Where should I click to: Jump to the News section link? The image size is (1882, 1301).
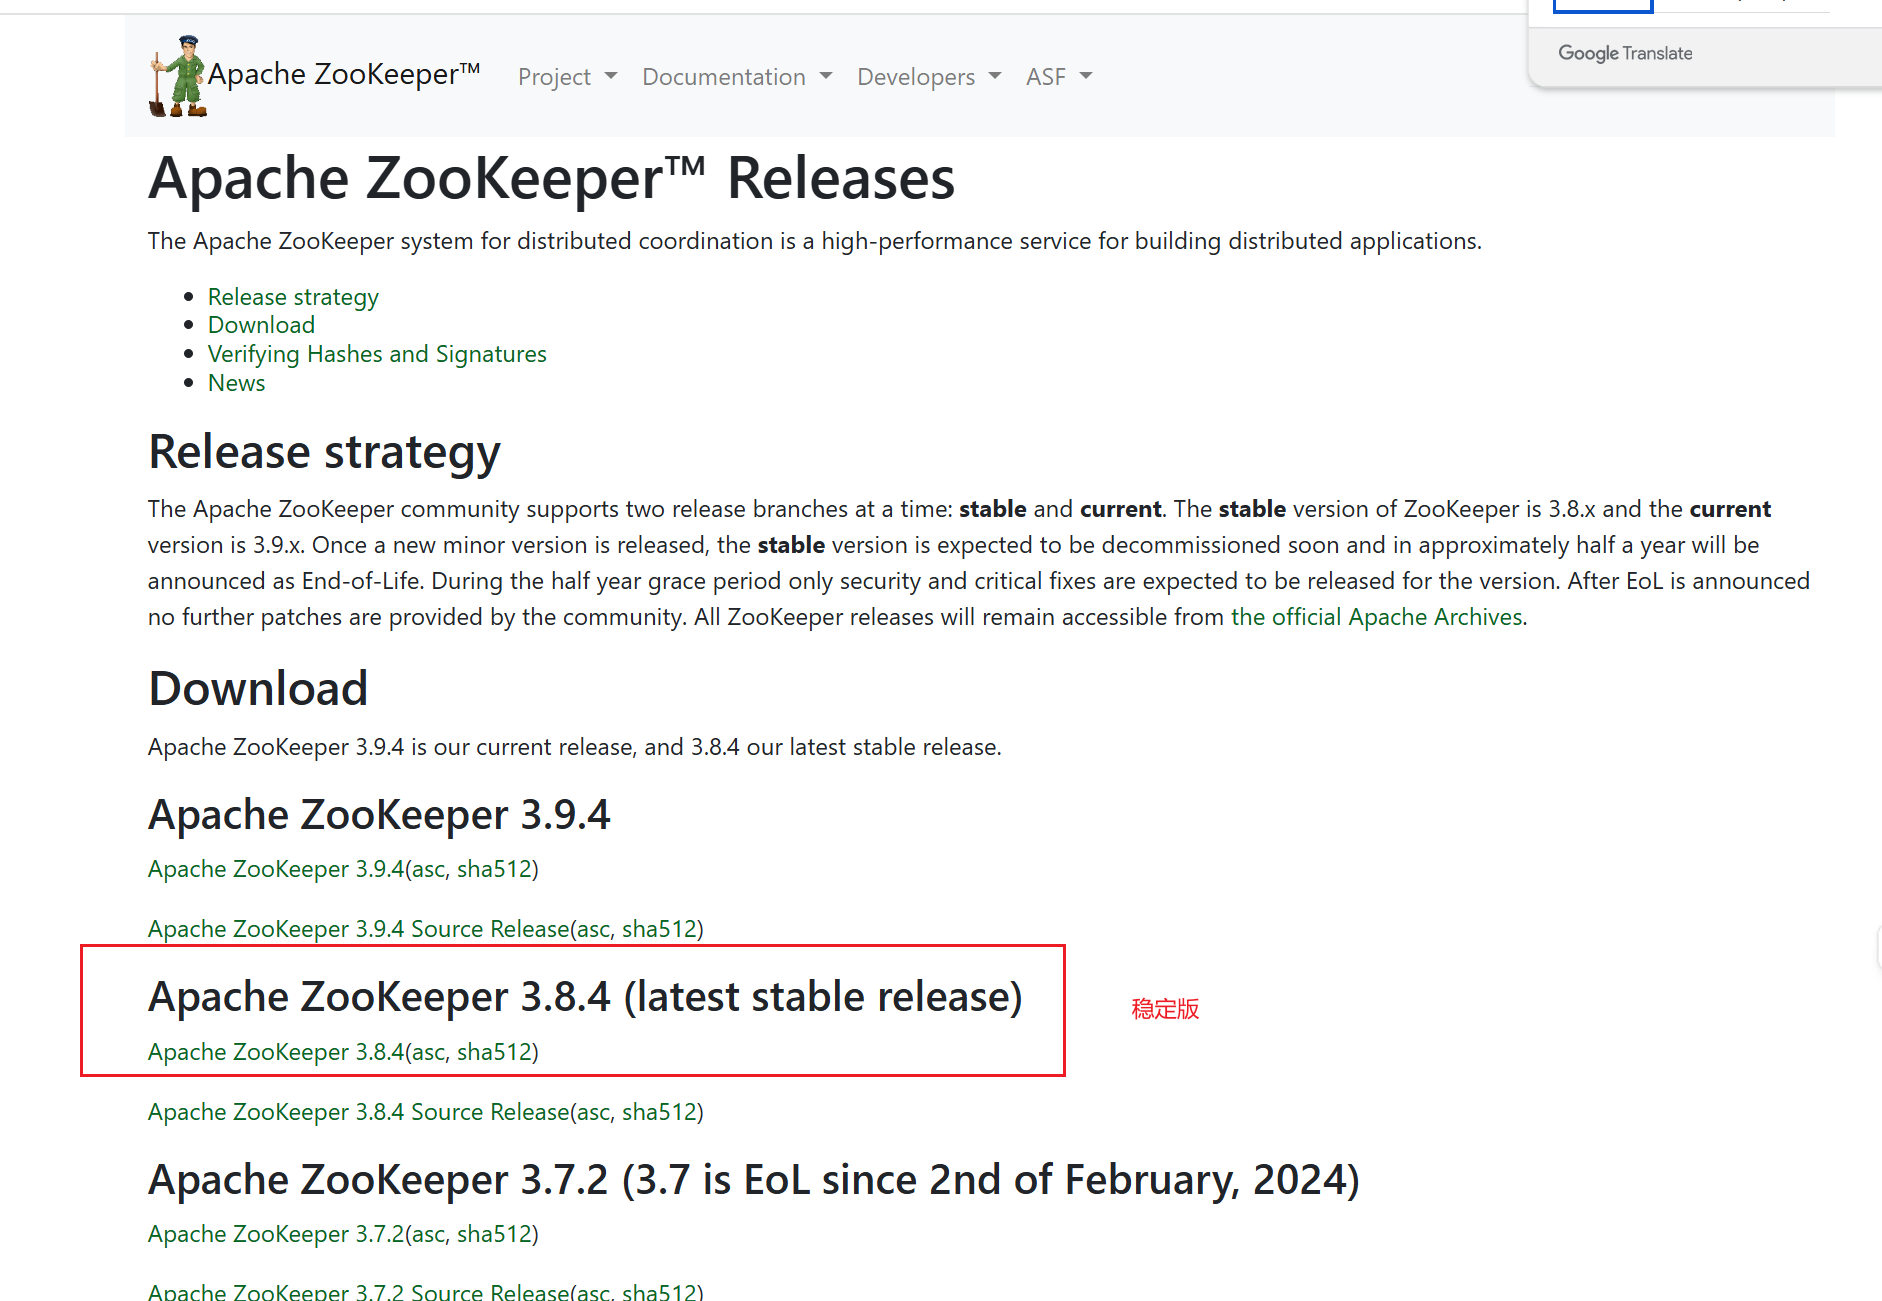[x=236, y=383]
